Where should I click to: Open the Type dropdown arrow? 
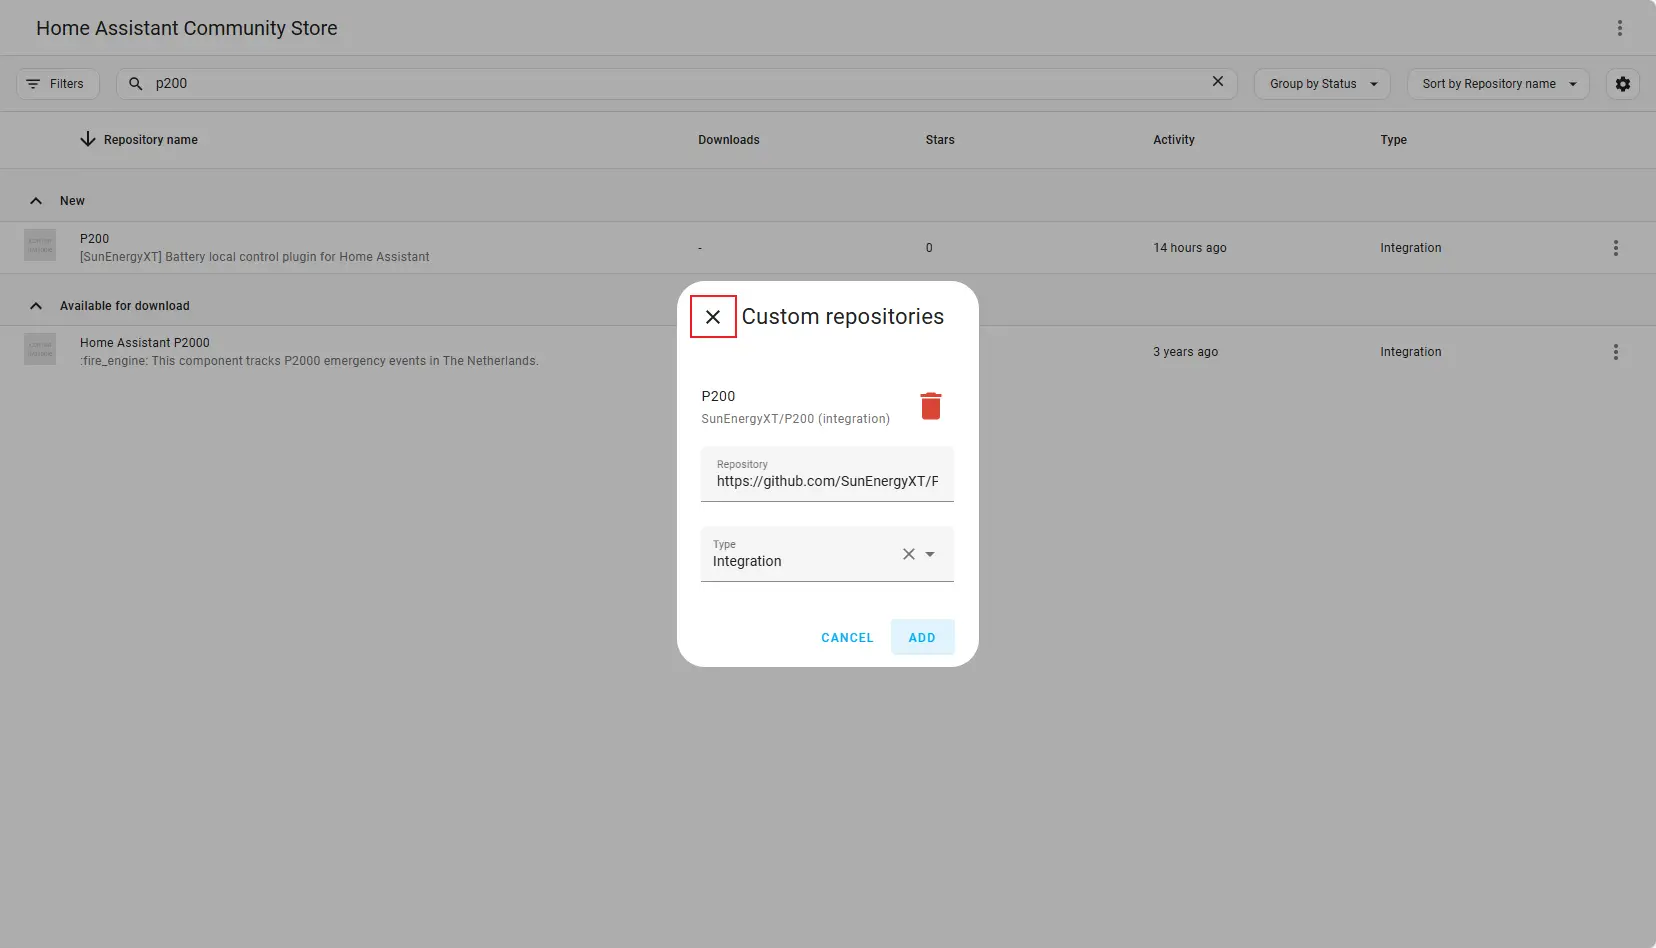(930, 554)
